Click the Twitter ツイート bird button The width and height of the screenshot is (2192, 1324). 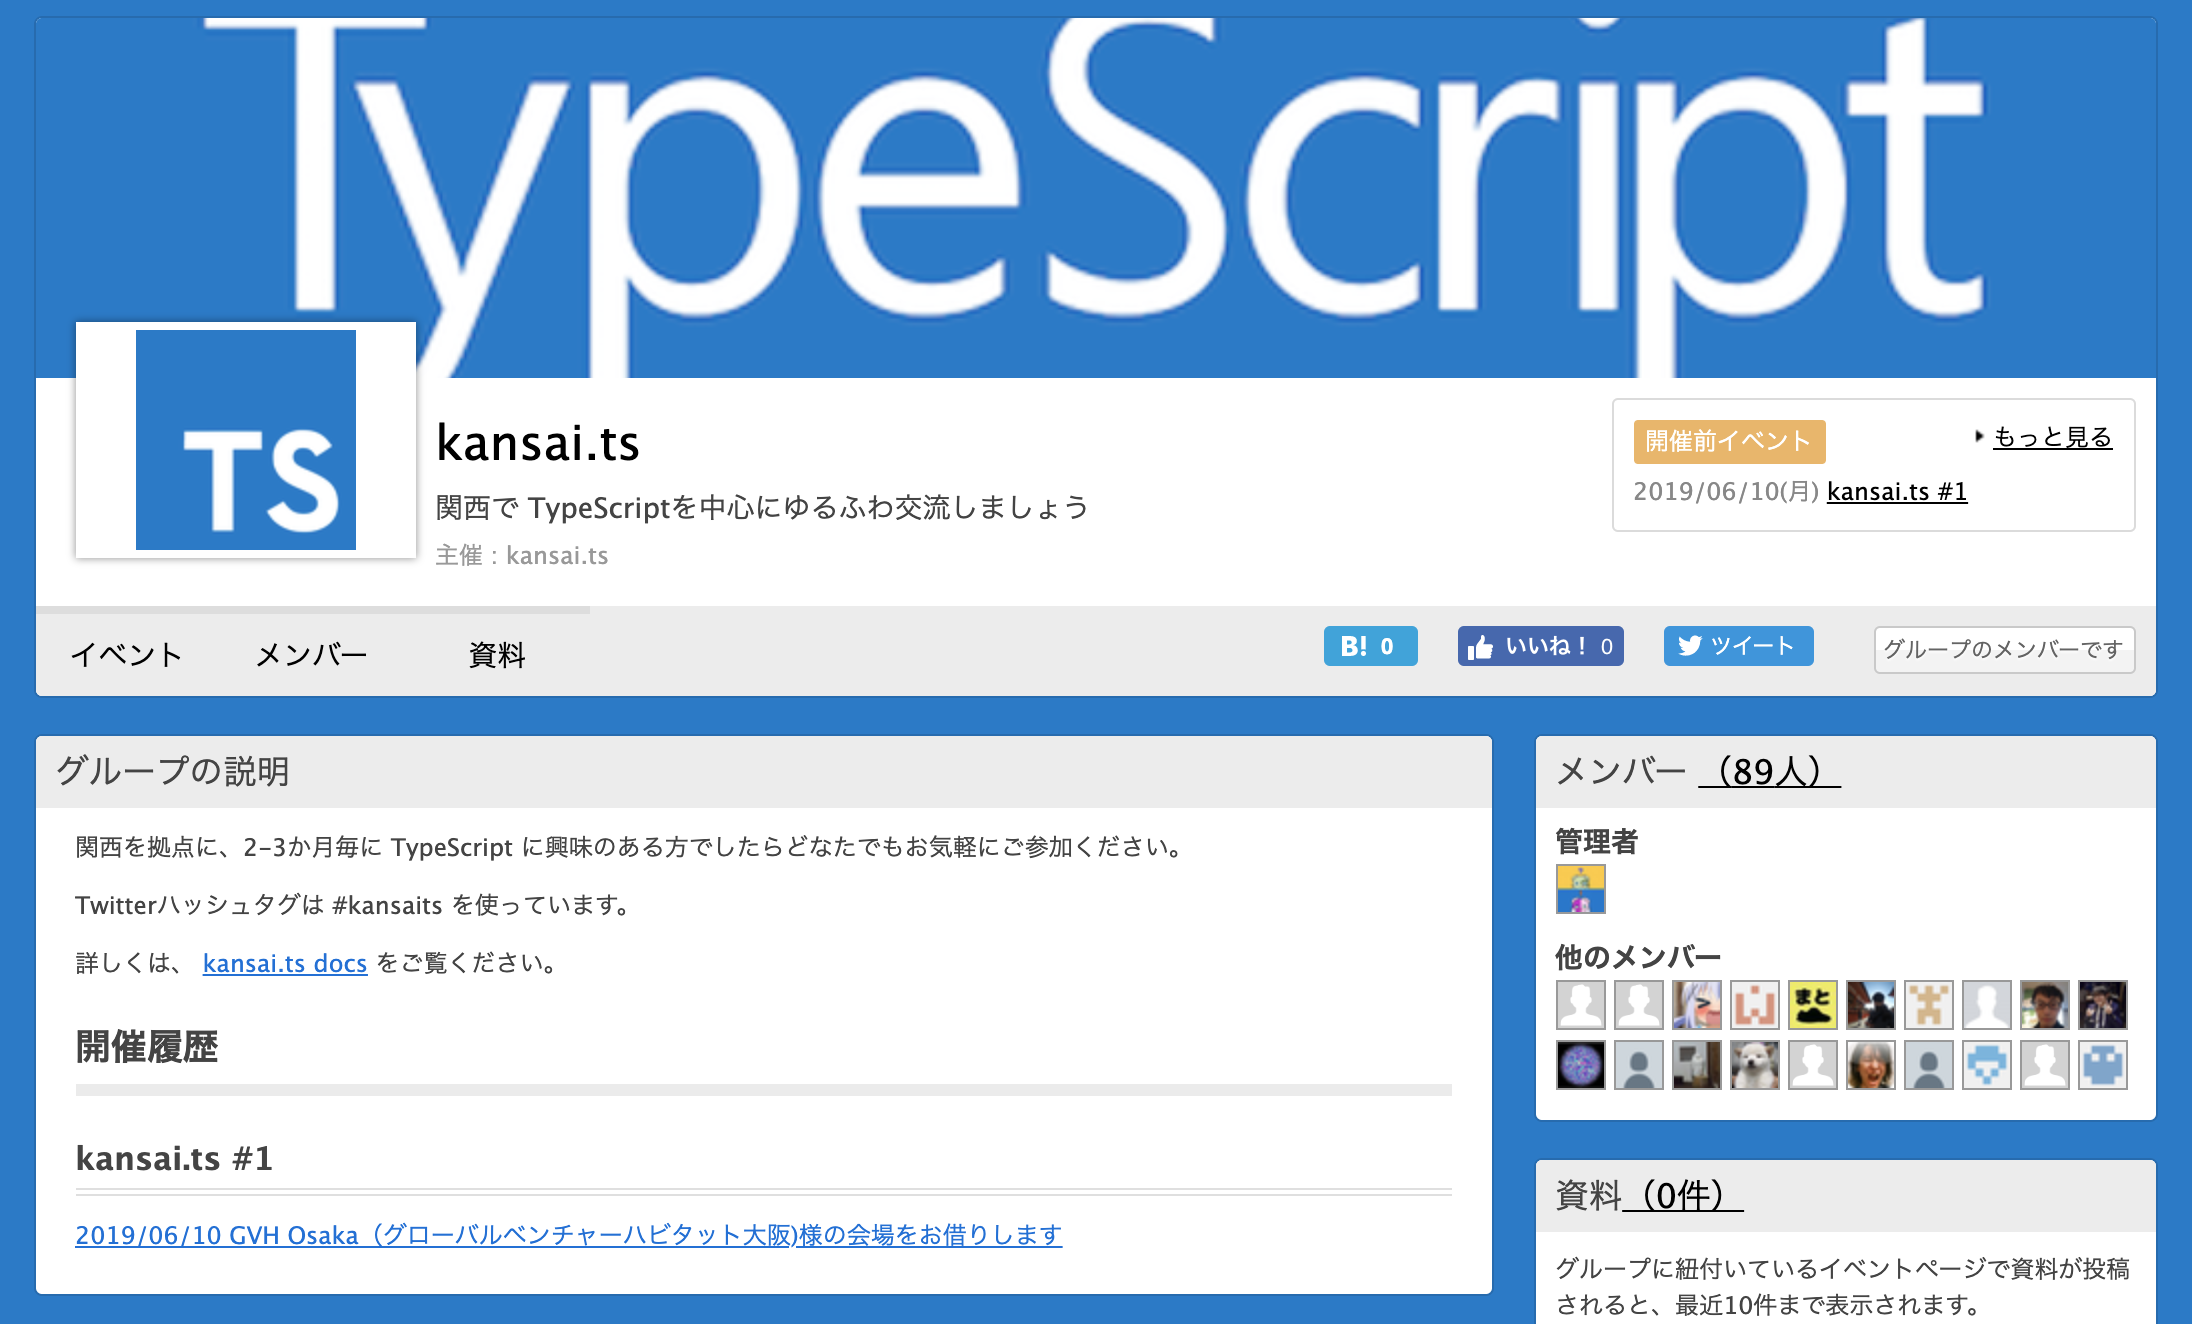point(1737,646)
